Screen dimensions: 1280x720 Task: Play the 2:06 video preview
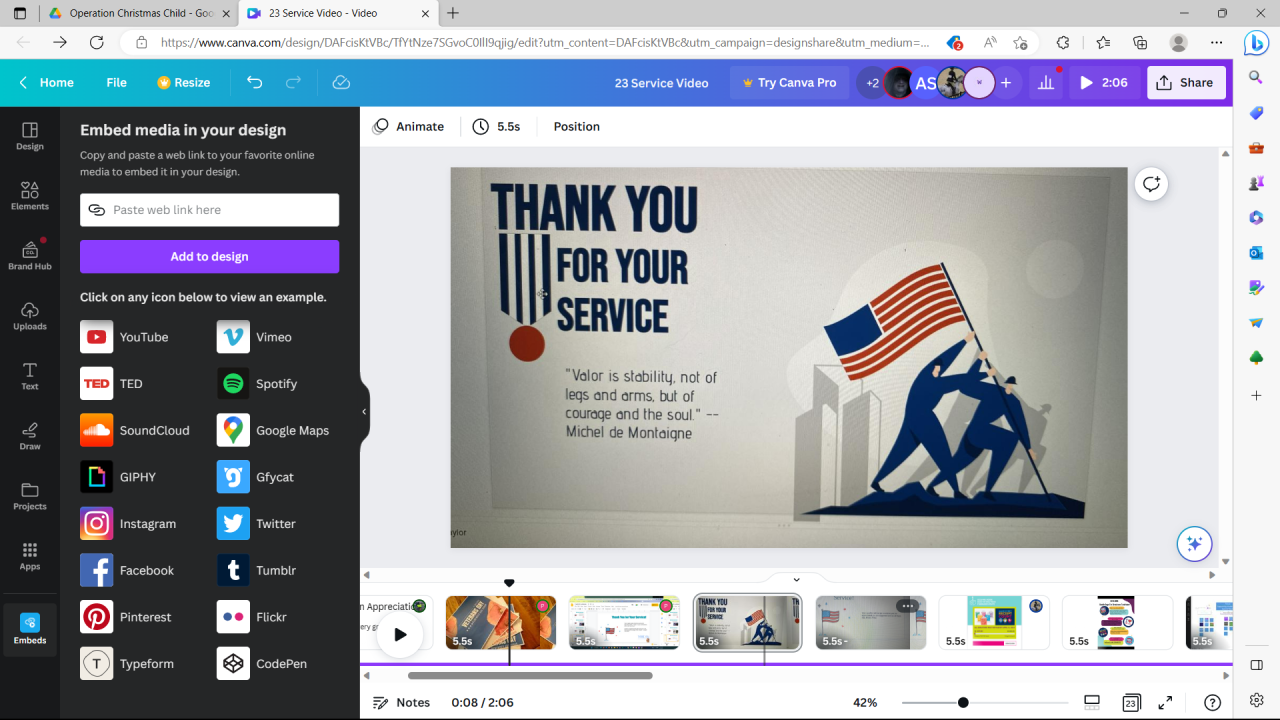pyautogui.click(x=1104, y=83)
